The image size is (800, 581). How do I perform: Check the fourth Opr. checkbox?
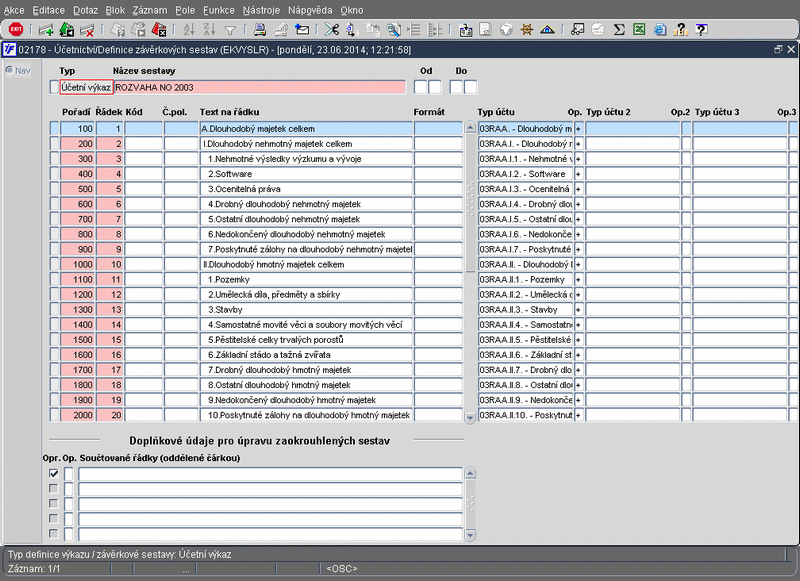(x=54, y=519)
